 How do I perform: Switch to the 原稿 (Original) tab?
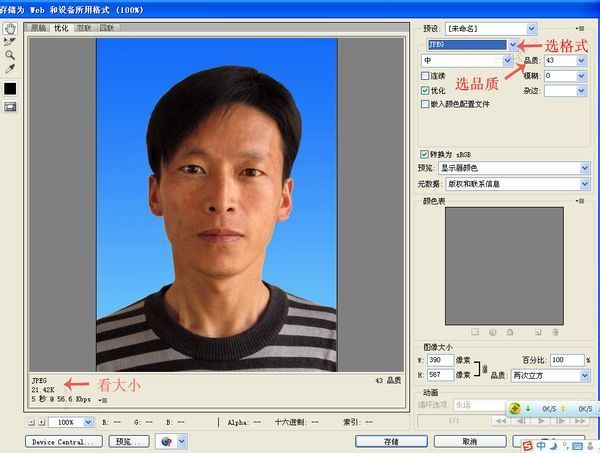[x=39, y=28]
